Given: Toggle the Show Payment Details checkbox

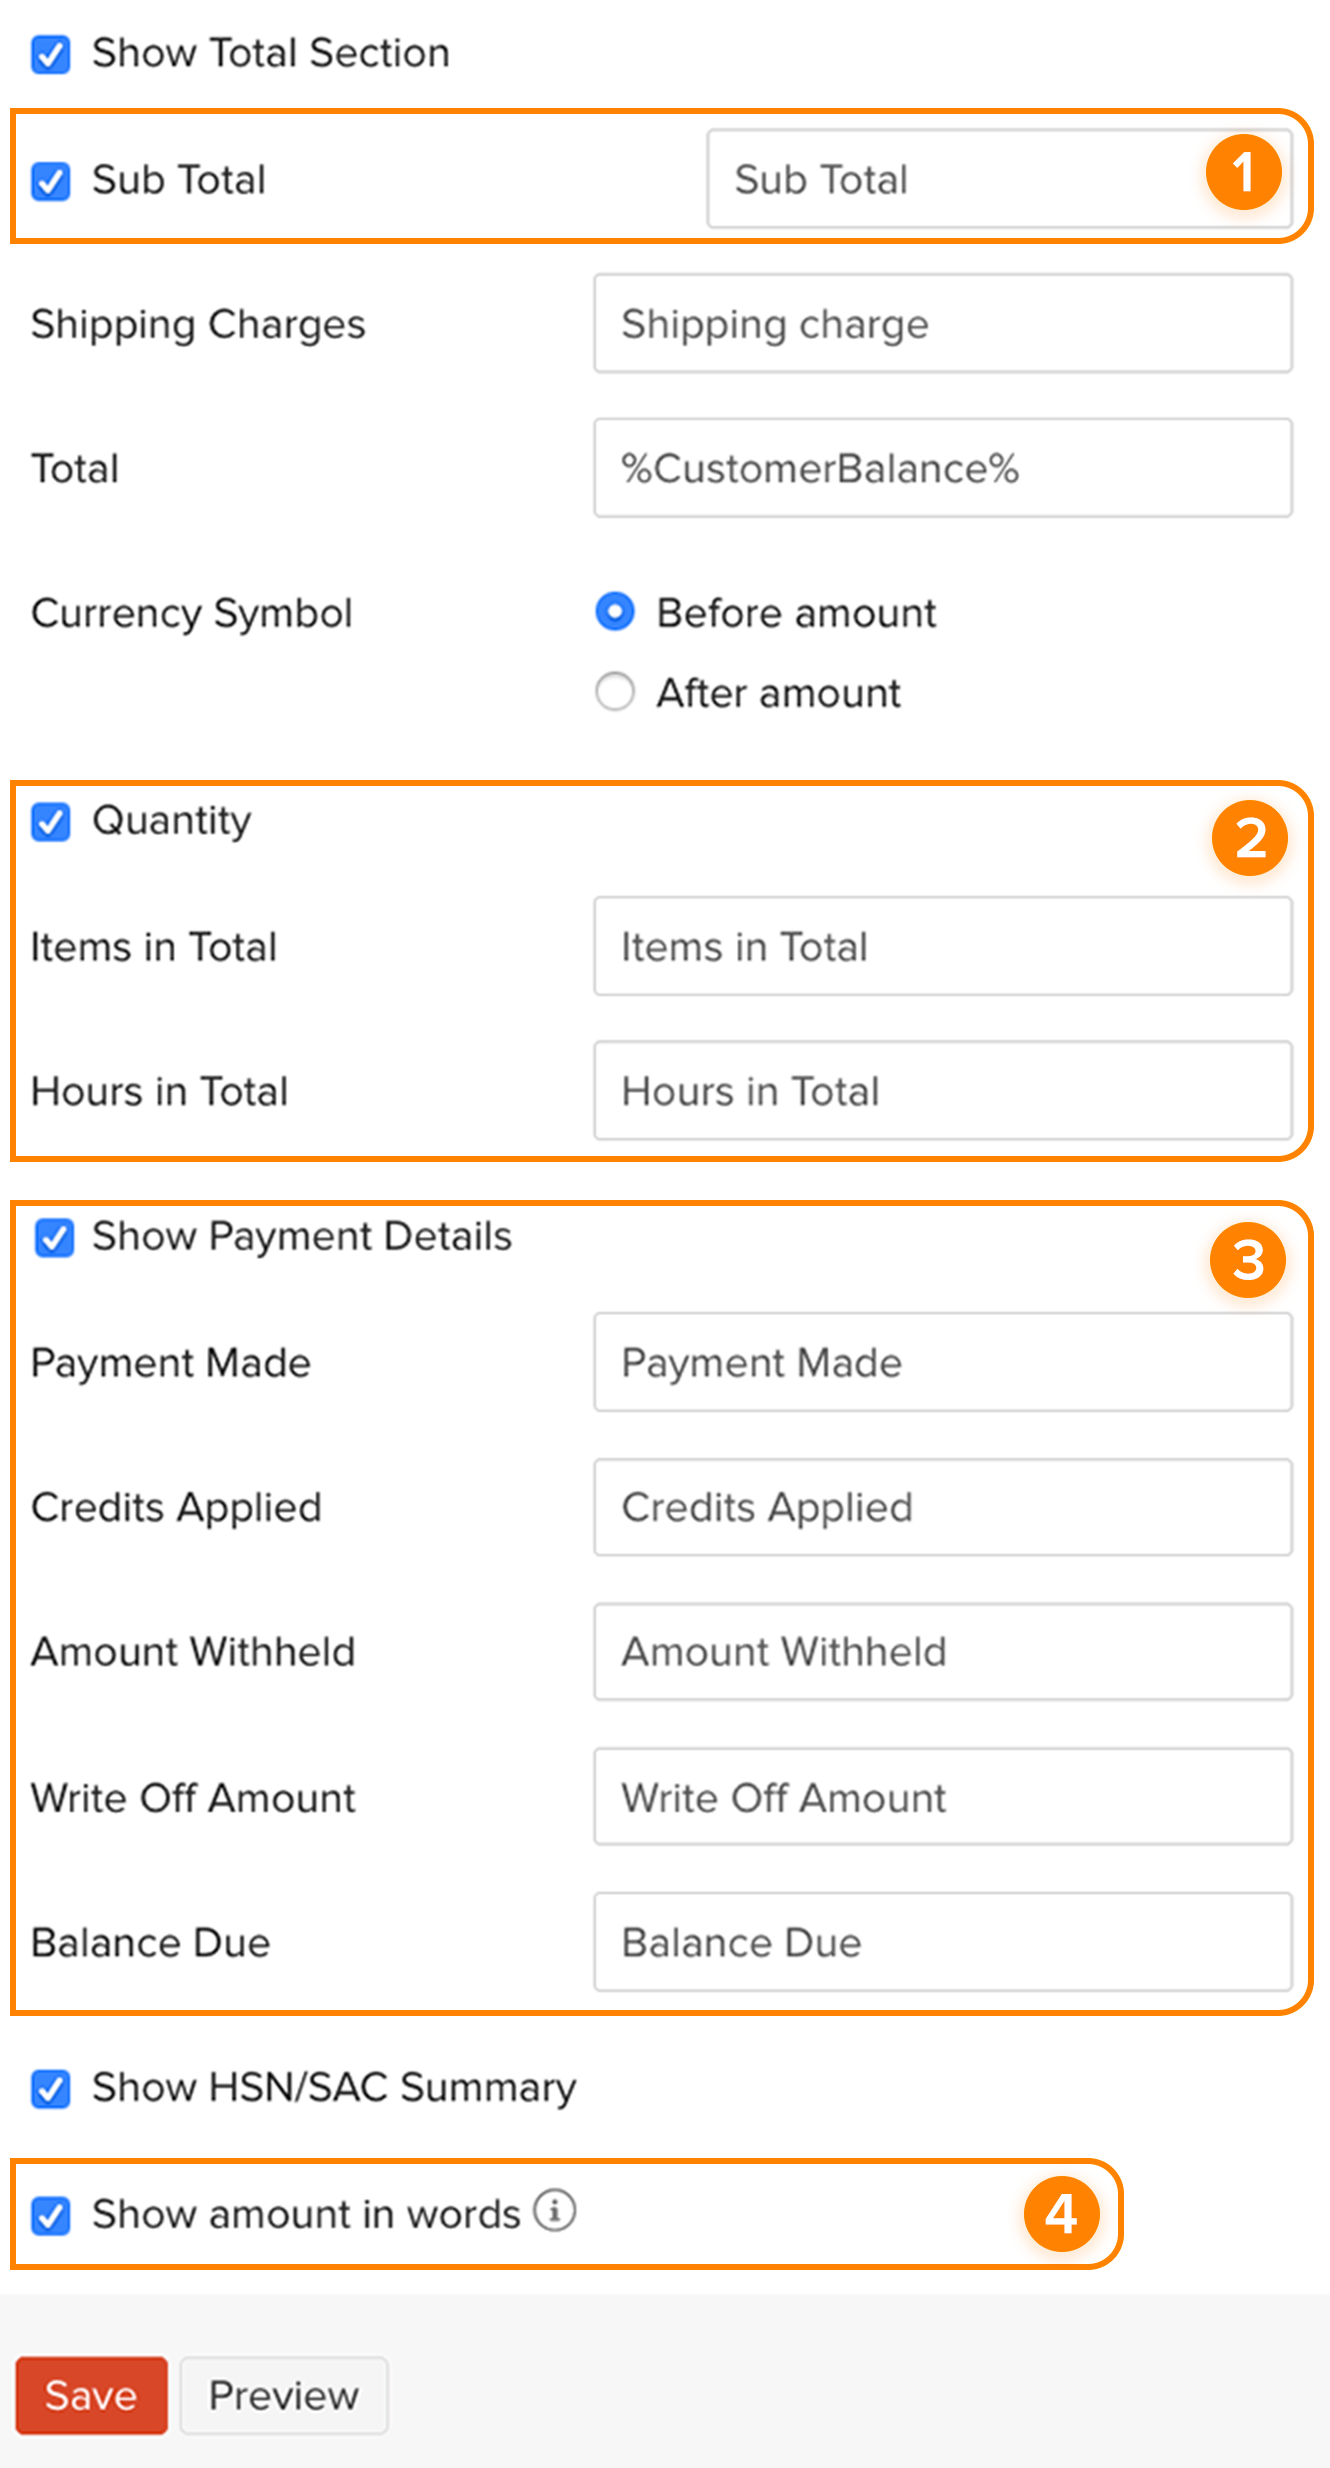Looking at the screenshot, I should (x=54, y=1237).
